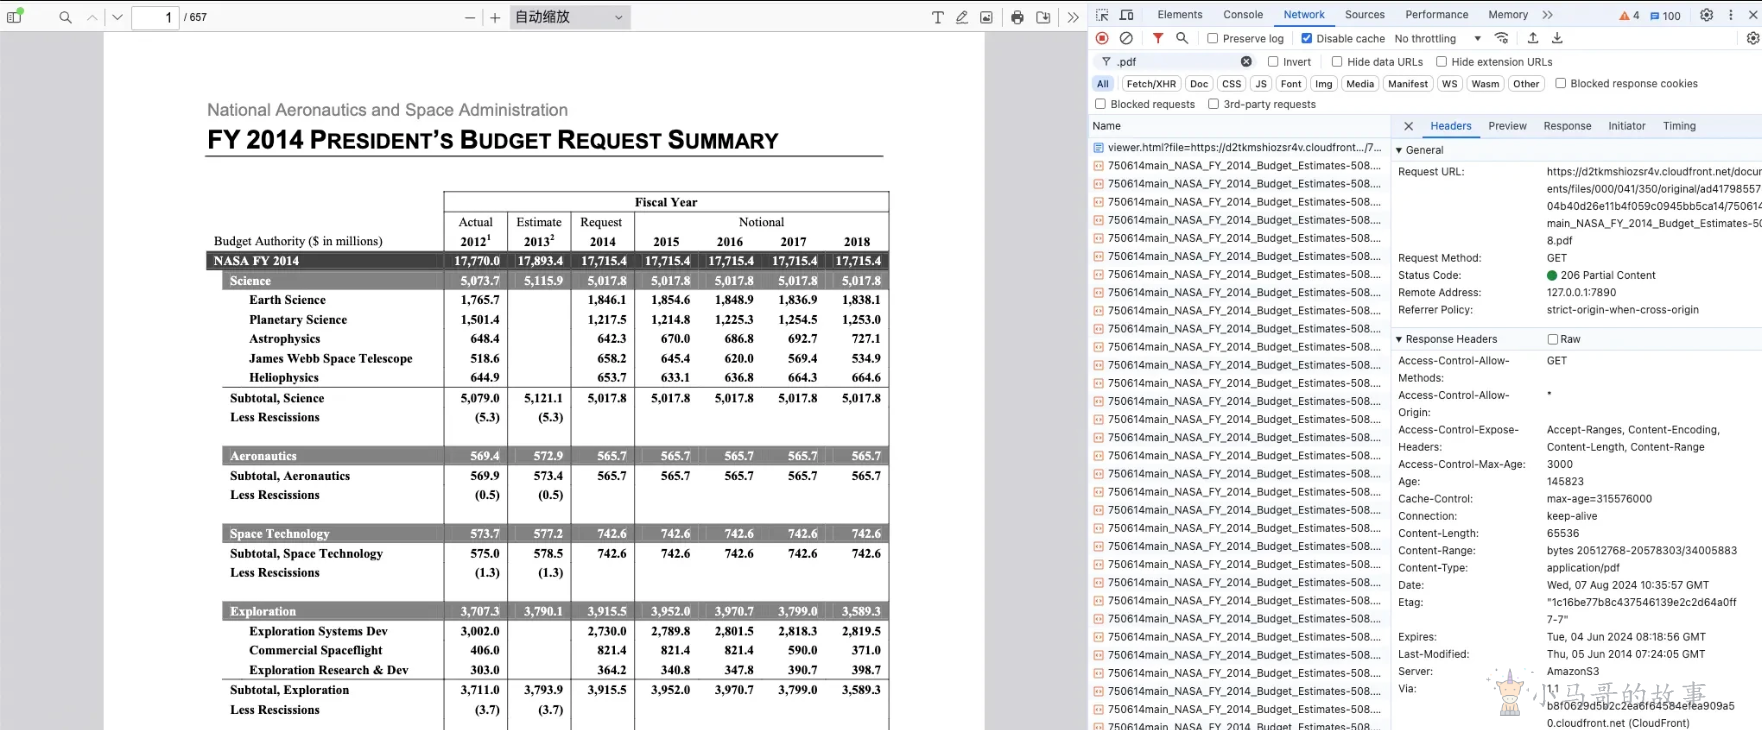Open the Sources tab
Screen dimensions: 1762x730
click(x=1365, y=15)
